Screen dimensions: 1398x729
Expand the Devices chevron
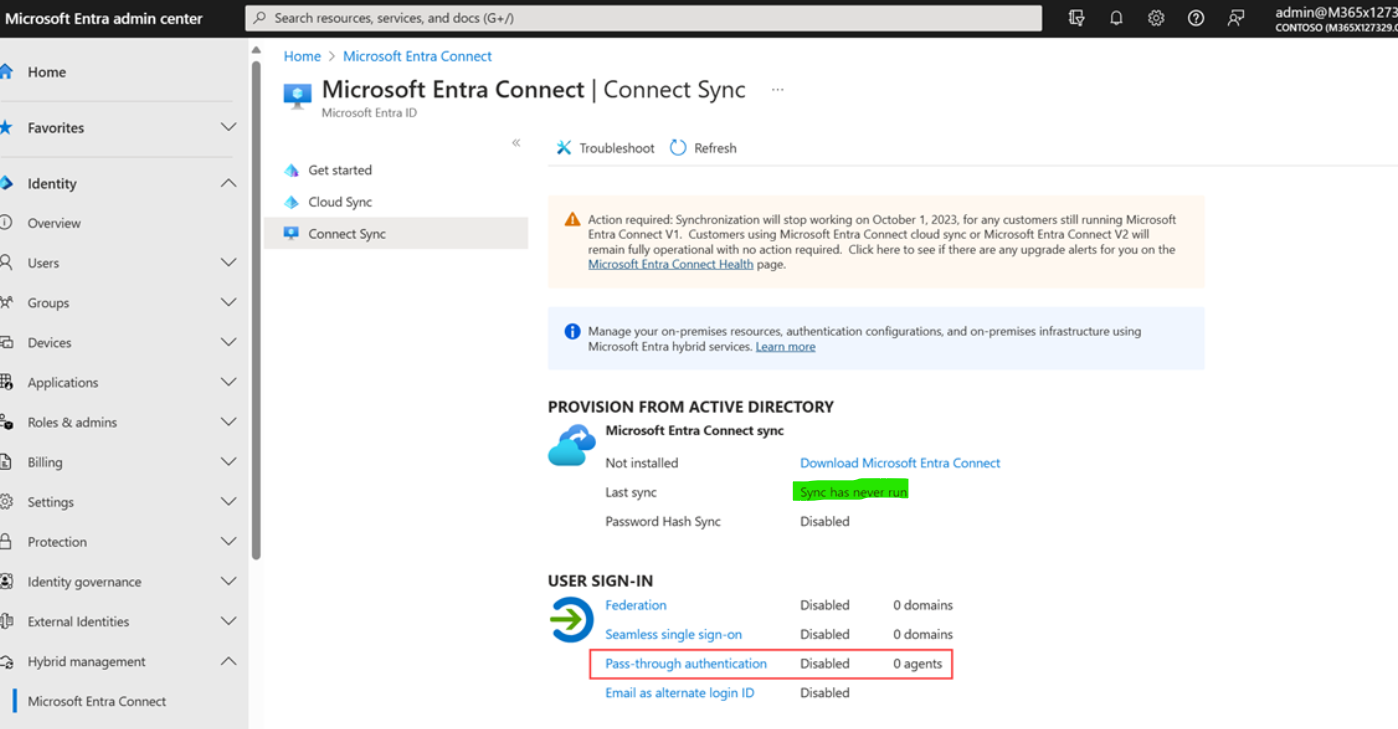click(228, 343)
